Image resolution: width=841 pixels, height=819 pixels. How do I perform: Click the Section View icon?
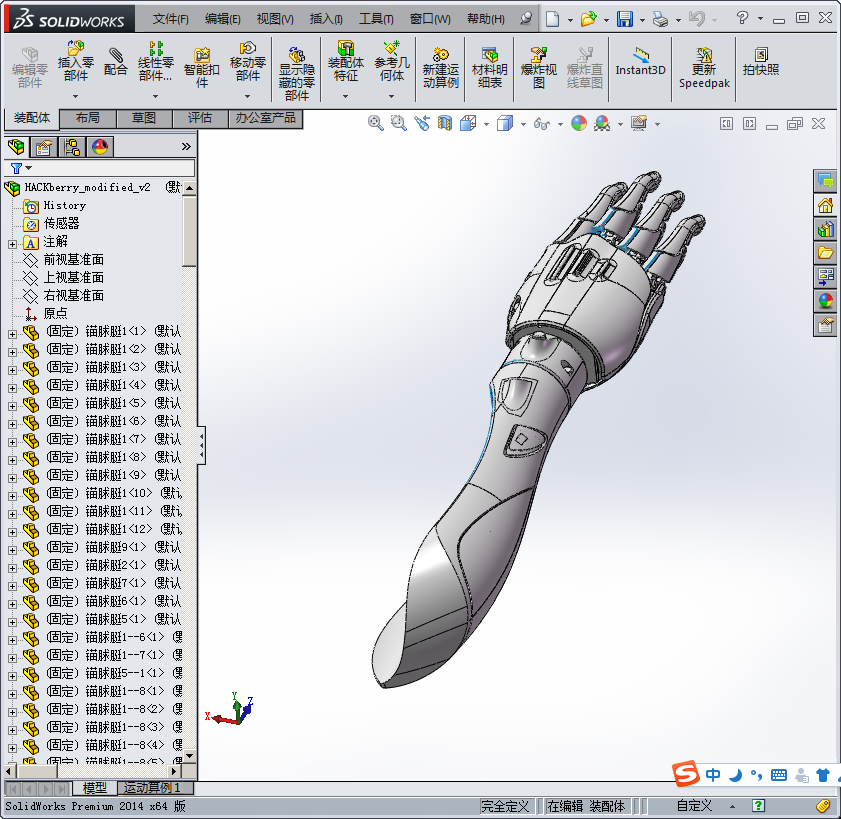[x=445, y=123]
